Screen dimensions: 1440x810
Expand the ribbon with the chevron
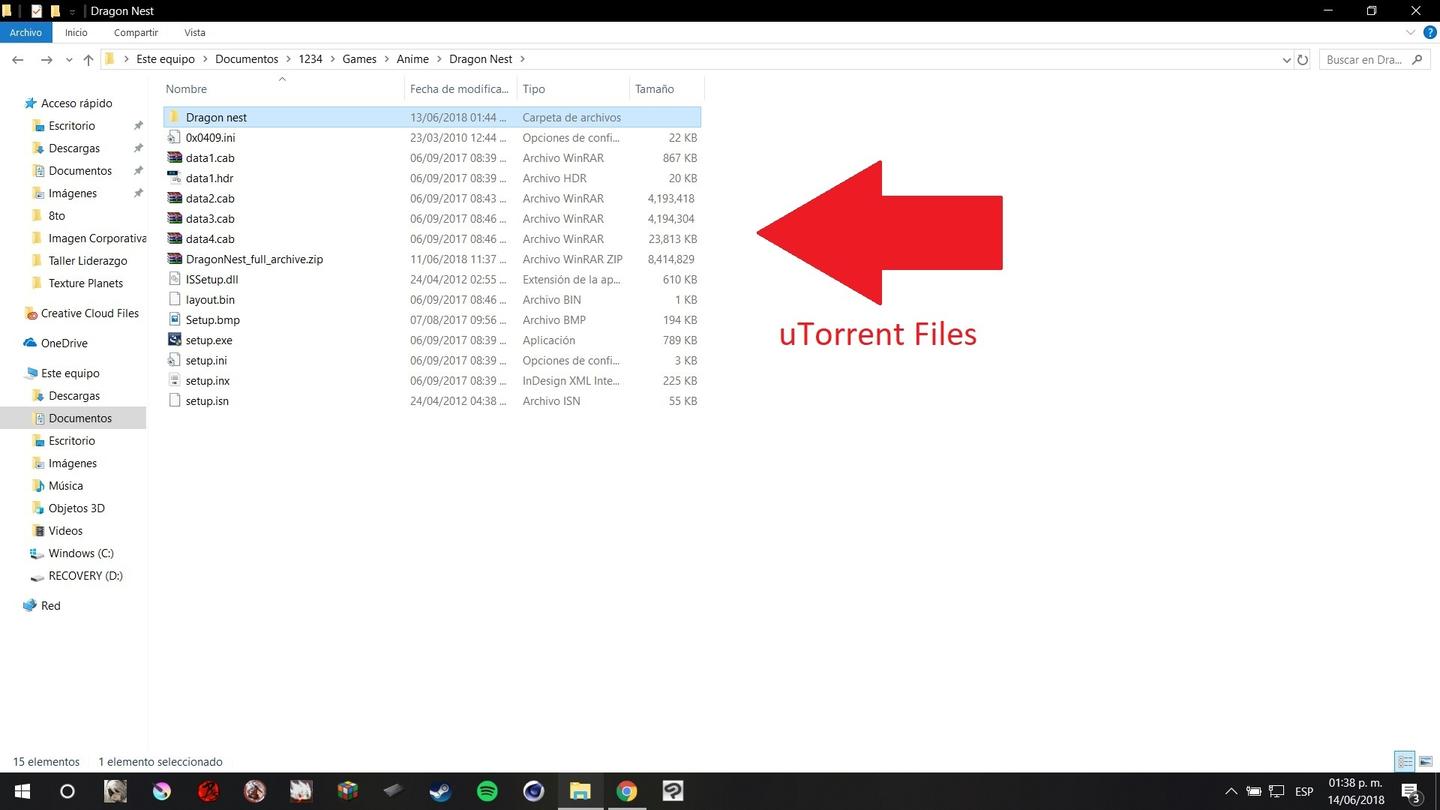pos(1412,32)
